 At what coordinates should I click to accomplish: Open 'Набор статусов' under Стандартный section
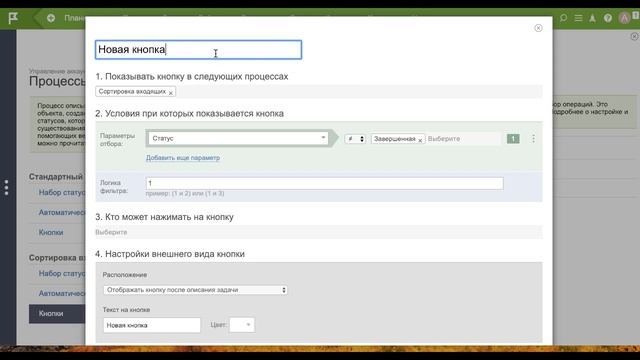[62, 192]
